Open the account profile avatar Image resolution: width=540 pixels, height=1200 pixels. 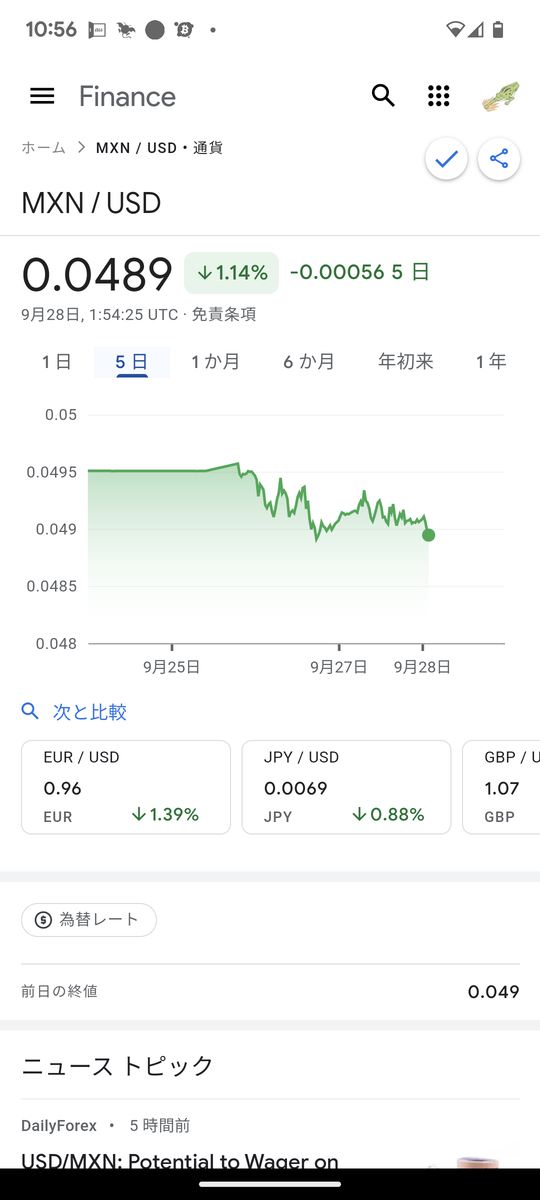click(500, 96)
